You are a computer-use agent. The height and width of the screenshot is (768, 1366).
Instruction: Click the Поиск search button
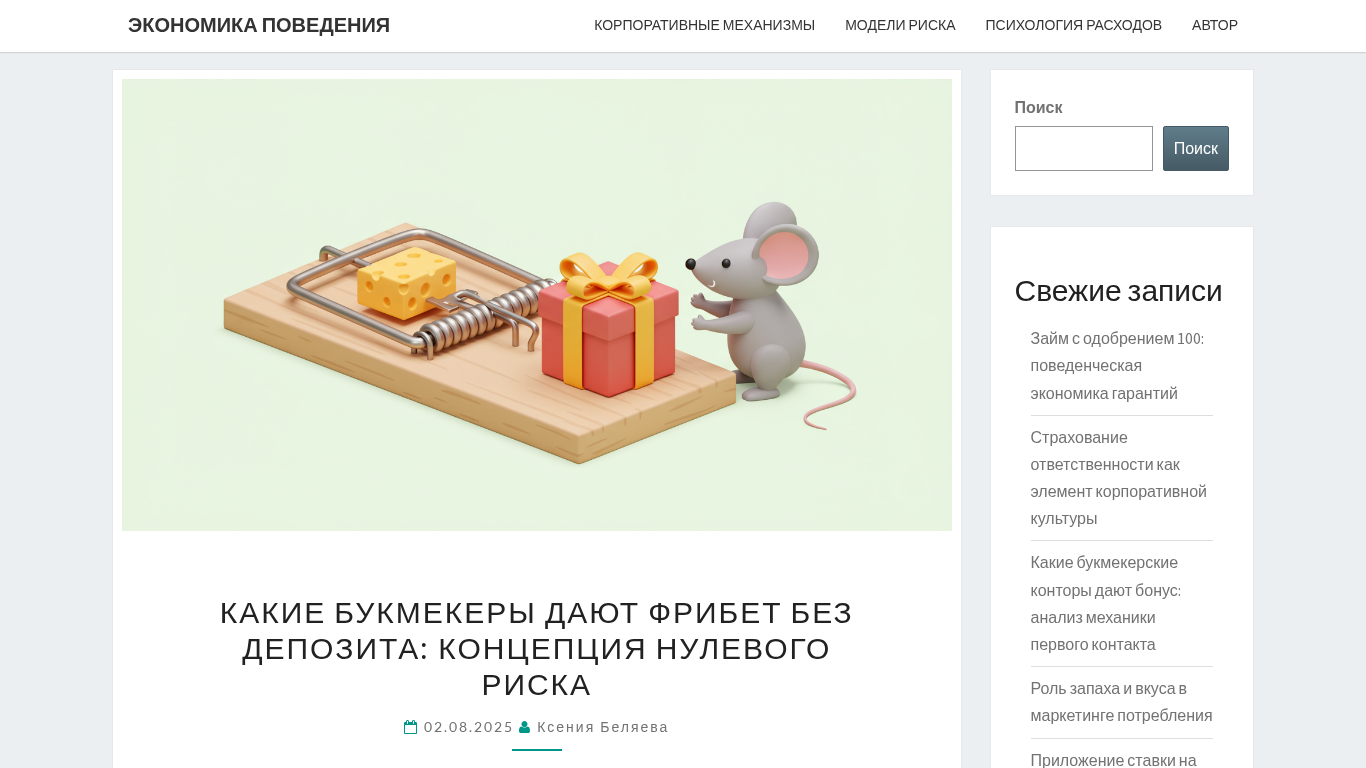tap(1195, 148)
